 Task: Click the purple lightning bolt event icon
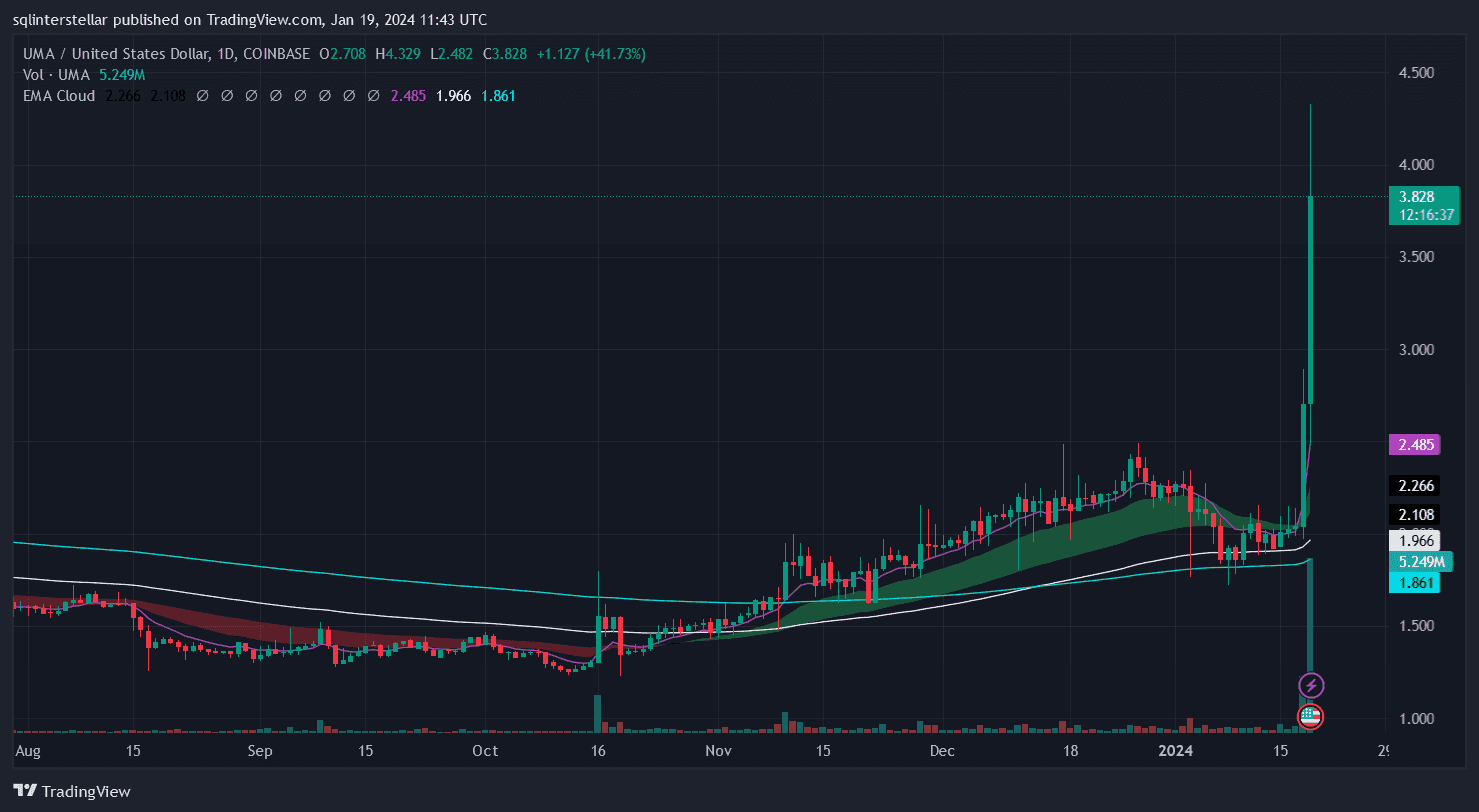tap(1311, 685)
